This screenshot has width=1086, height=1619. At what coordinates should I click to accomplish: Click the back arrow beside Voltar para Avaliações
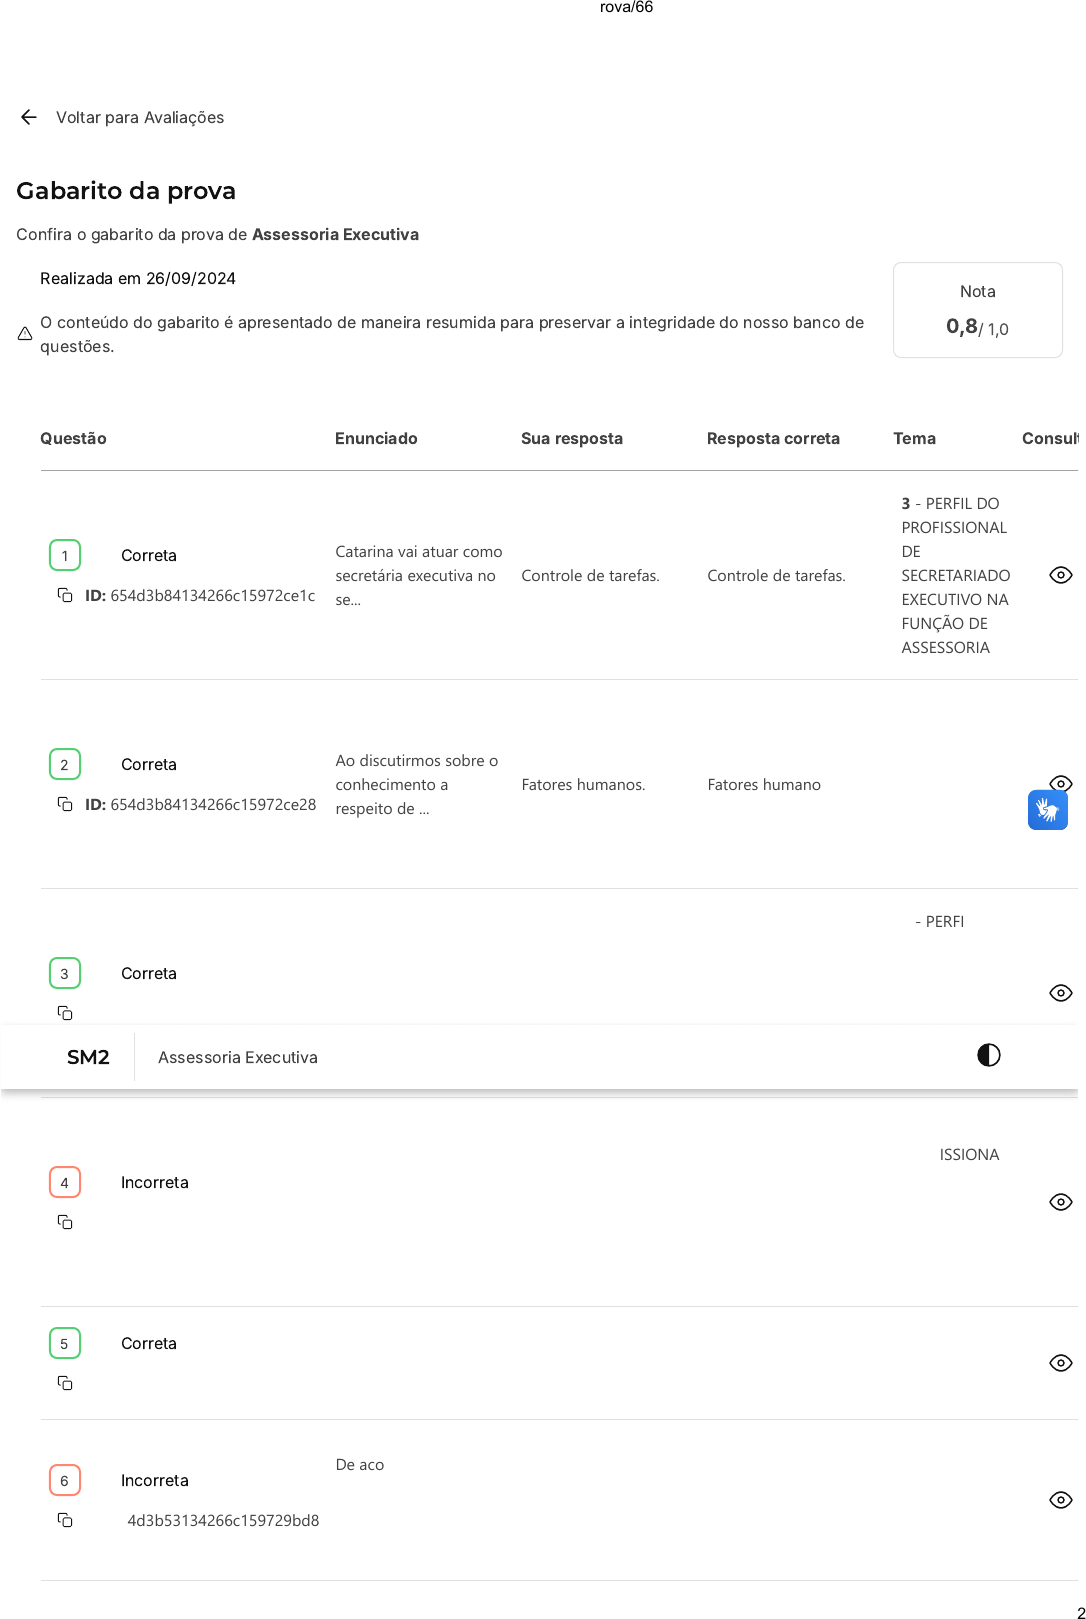click(29, 117)
